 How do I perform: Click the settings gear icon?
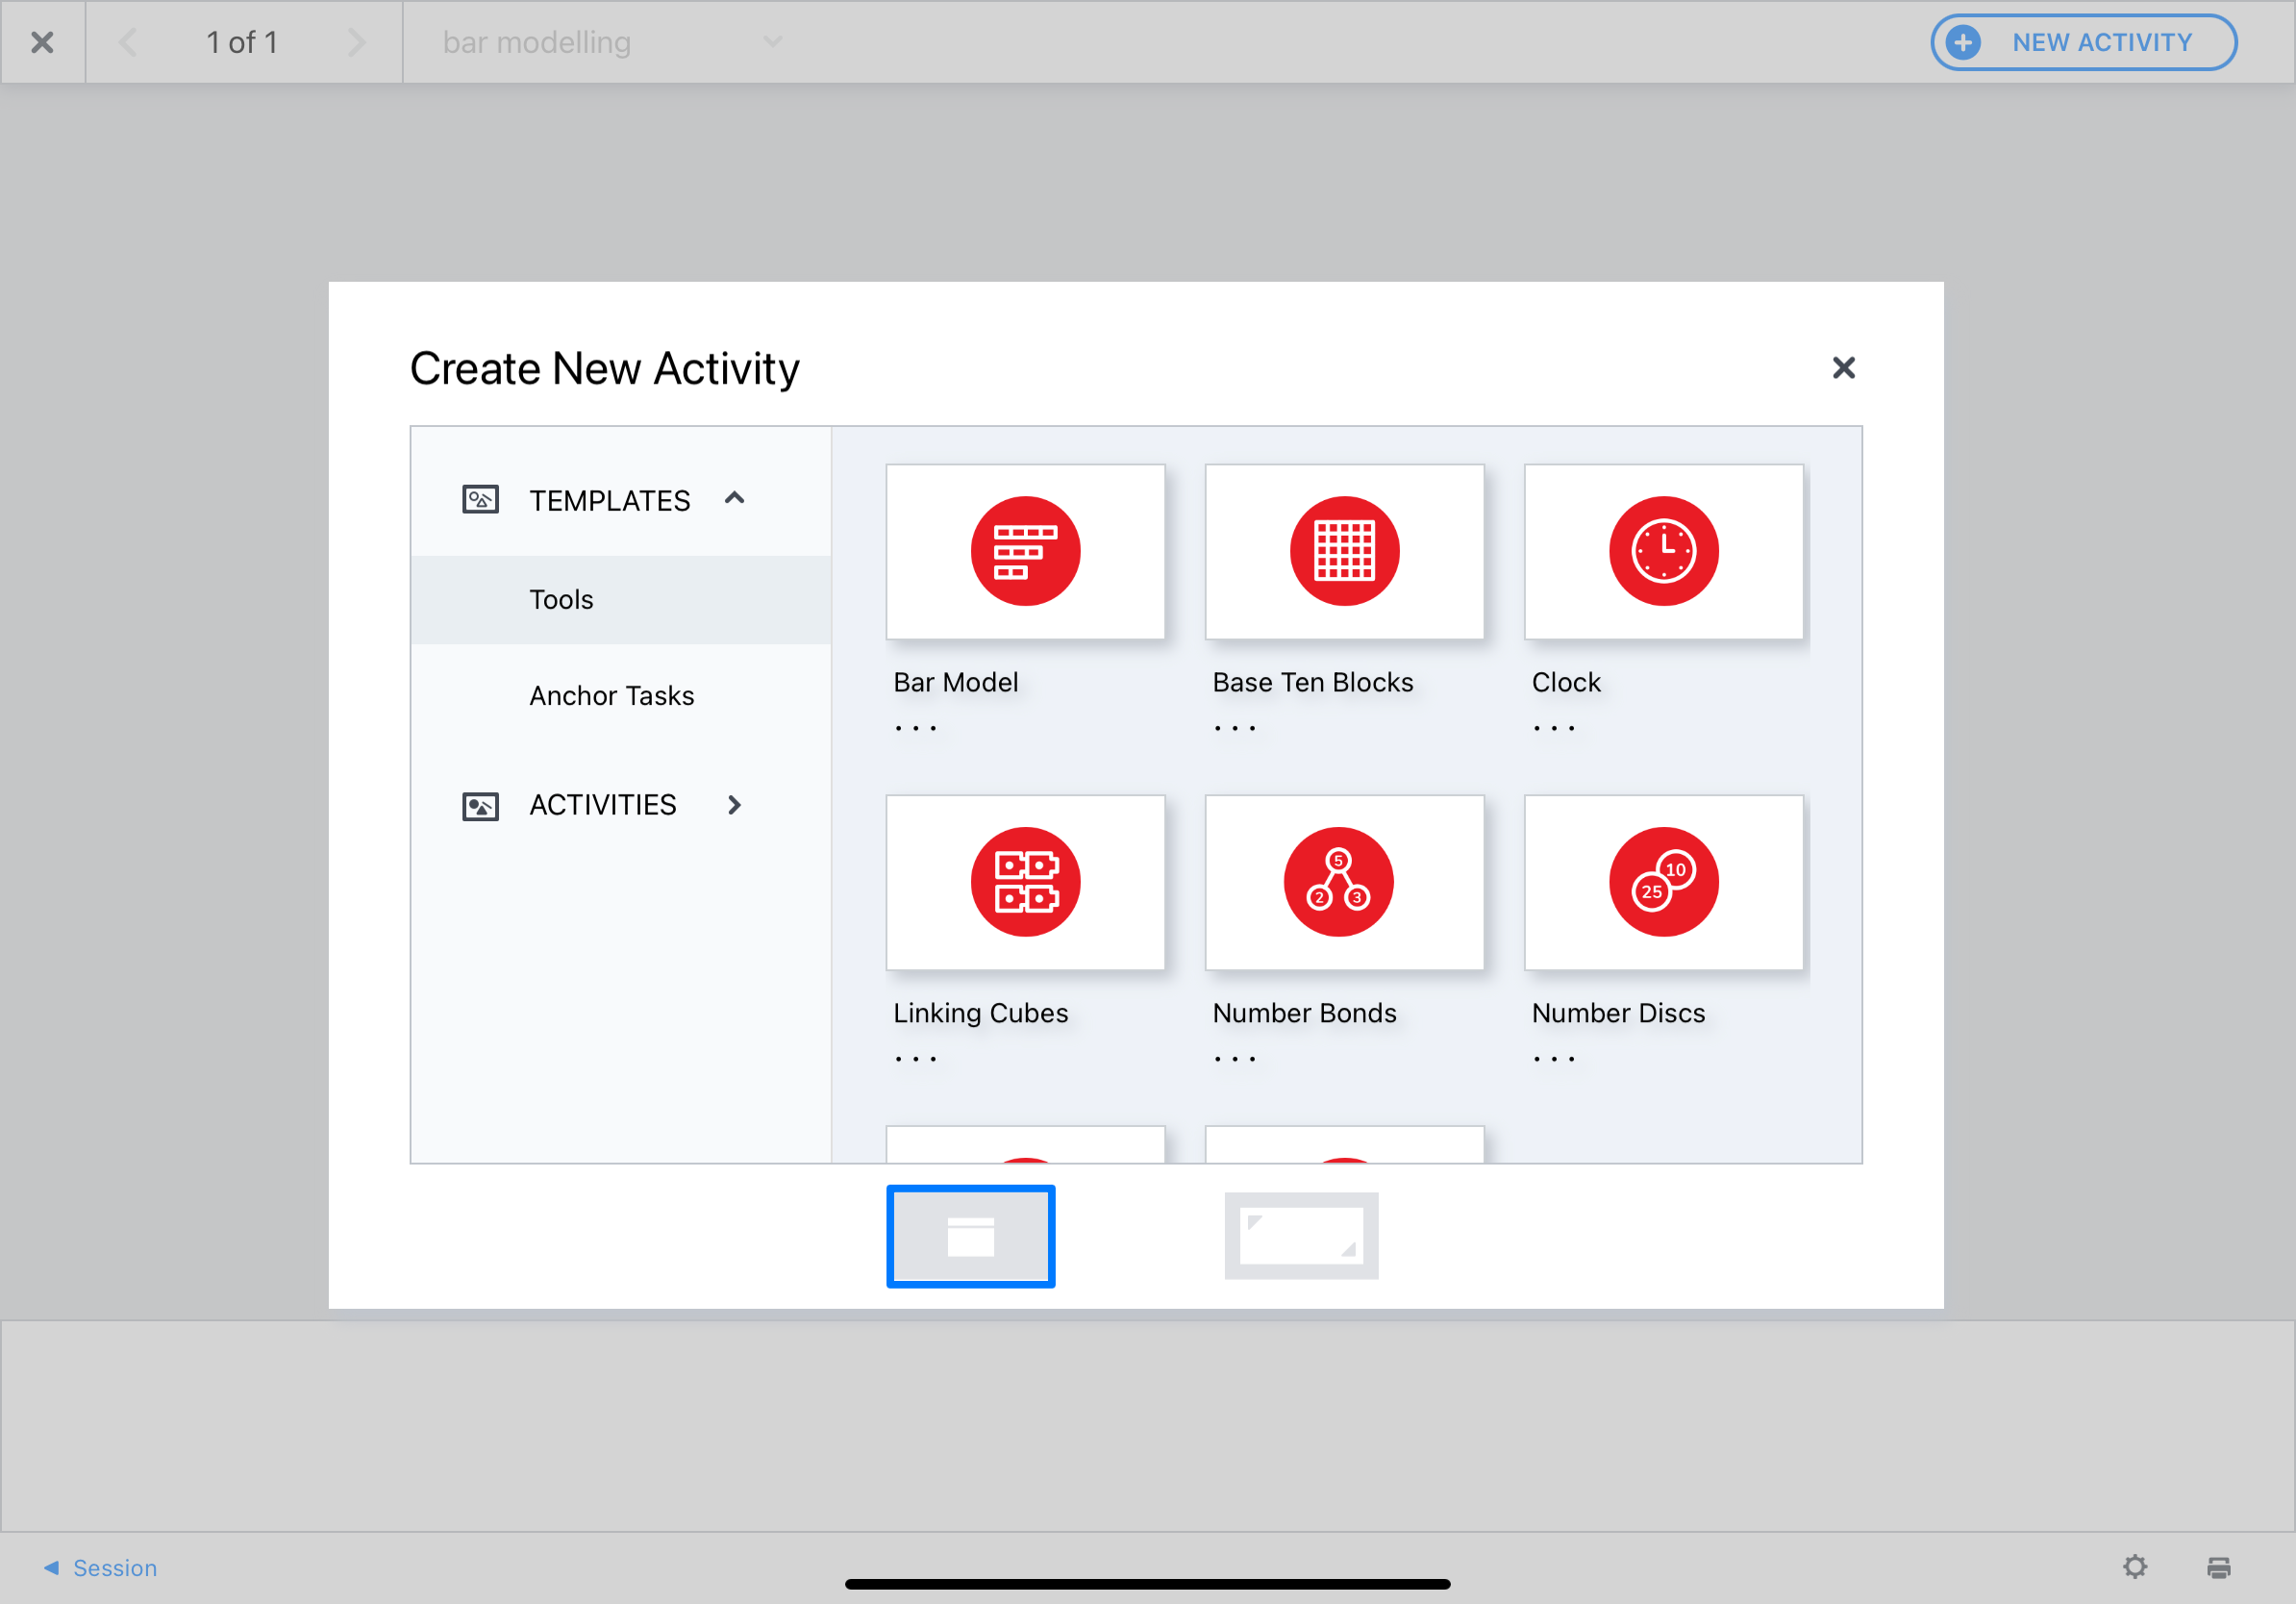coord(2134,1567)
